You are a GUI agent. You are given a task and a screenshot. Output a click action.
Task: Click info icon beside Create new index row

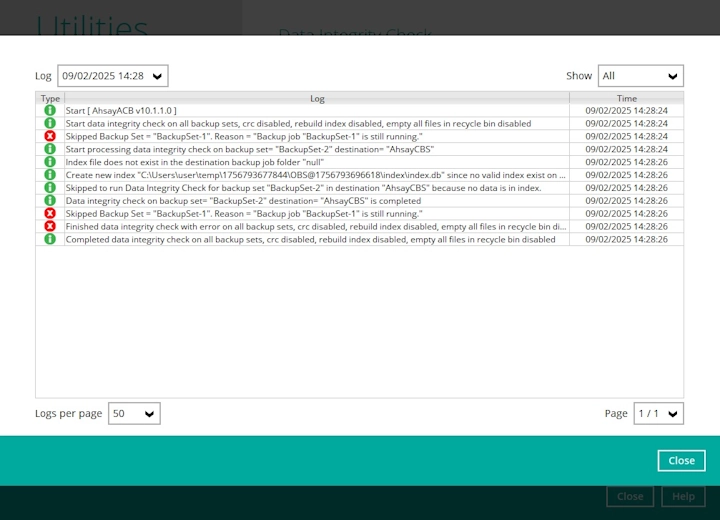[x=50, y=175]
